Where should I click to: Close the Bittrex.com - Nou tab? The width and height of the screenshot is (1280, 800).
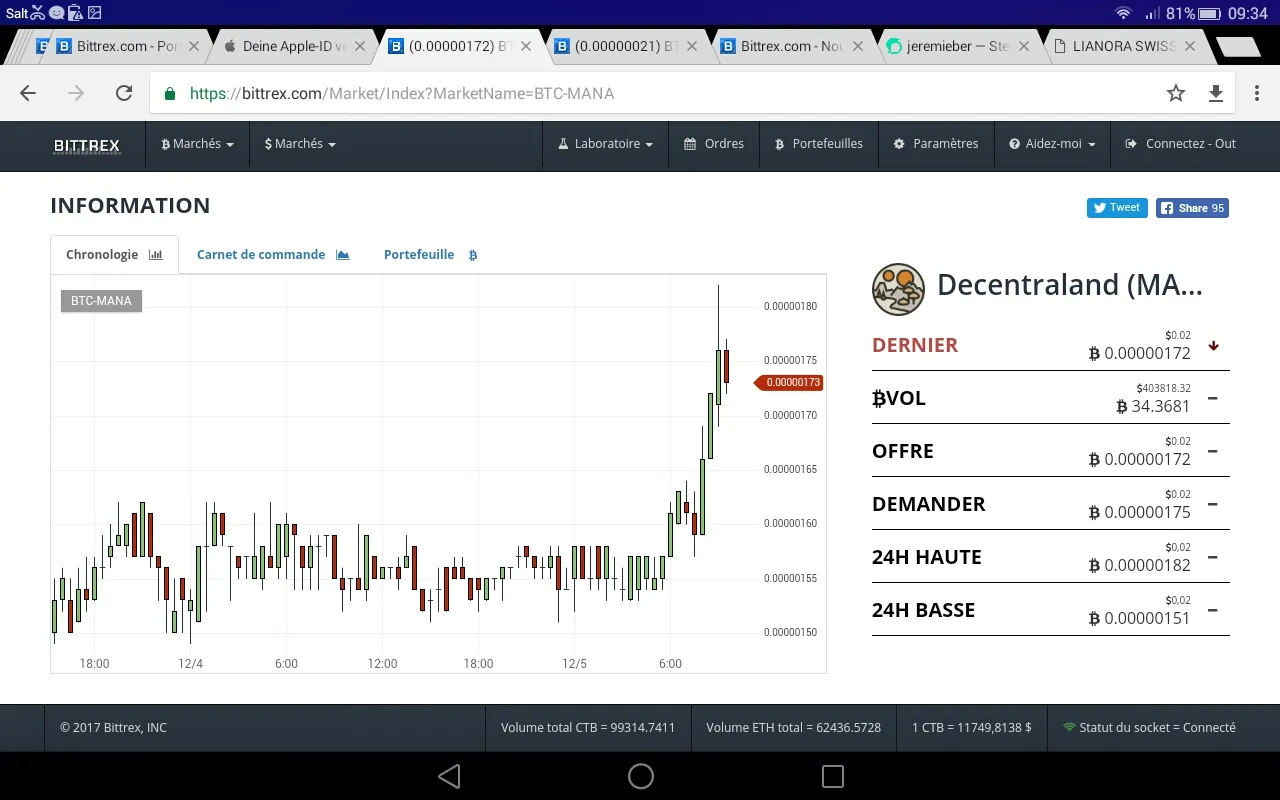pyautogui.click(x=858, y=46)
